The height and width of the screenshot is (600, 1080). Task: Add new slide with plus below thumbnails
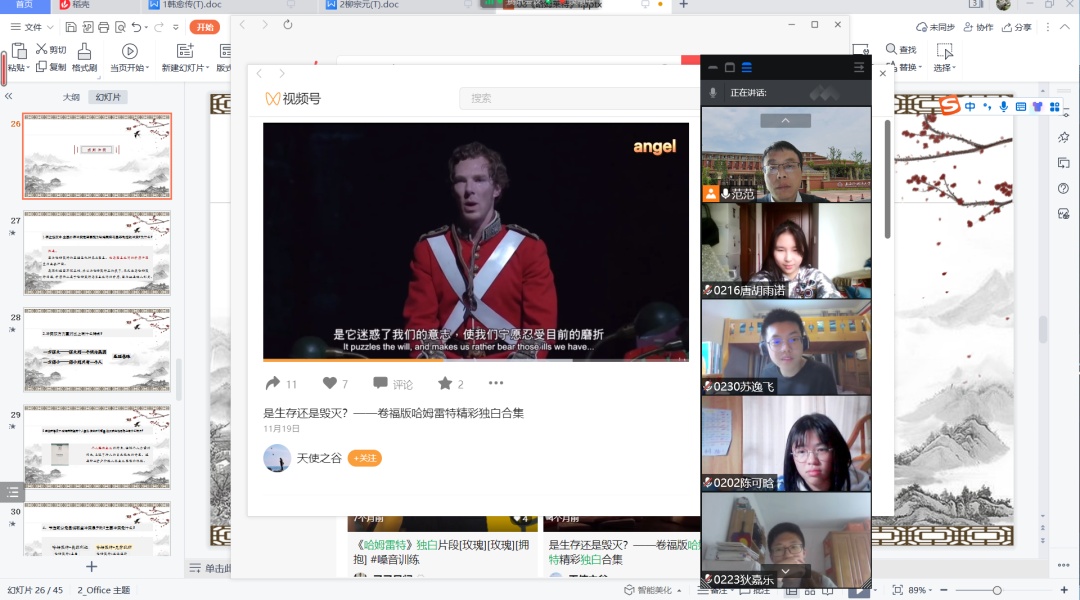coord(91,566)
